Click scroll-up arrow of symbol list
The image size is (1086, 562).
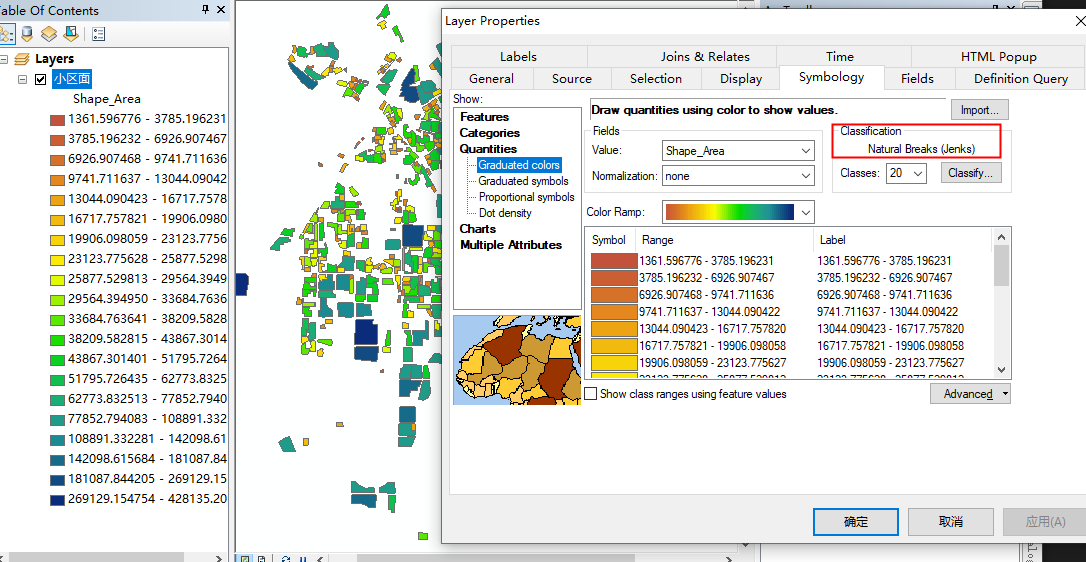(x=1002, y=236)
